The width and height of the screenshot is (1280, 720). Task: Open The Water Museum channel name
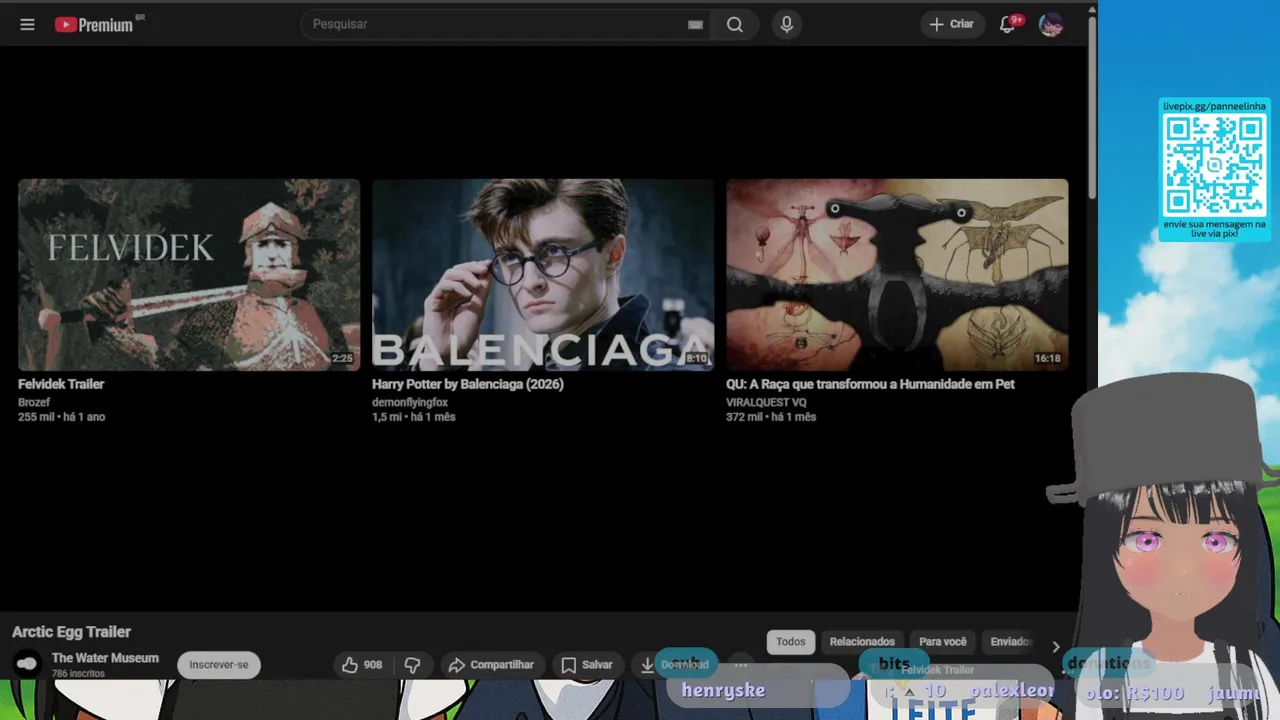(105, 658)
